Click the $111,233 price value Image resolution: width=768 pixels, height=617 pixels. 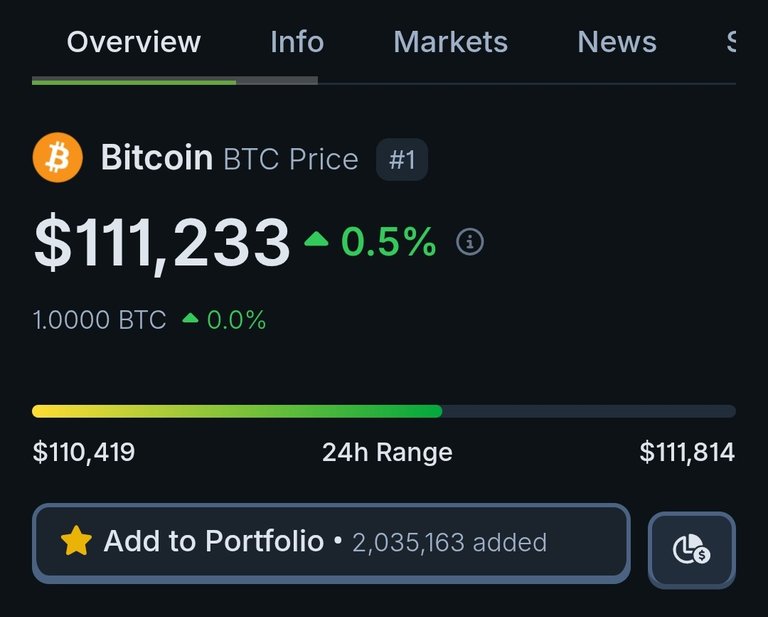pos(162,243)
